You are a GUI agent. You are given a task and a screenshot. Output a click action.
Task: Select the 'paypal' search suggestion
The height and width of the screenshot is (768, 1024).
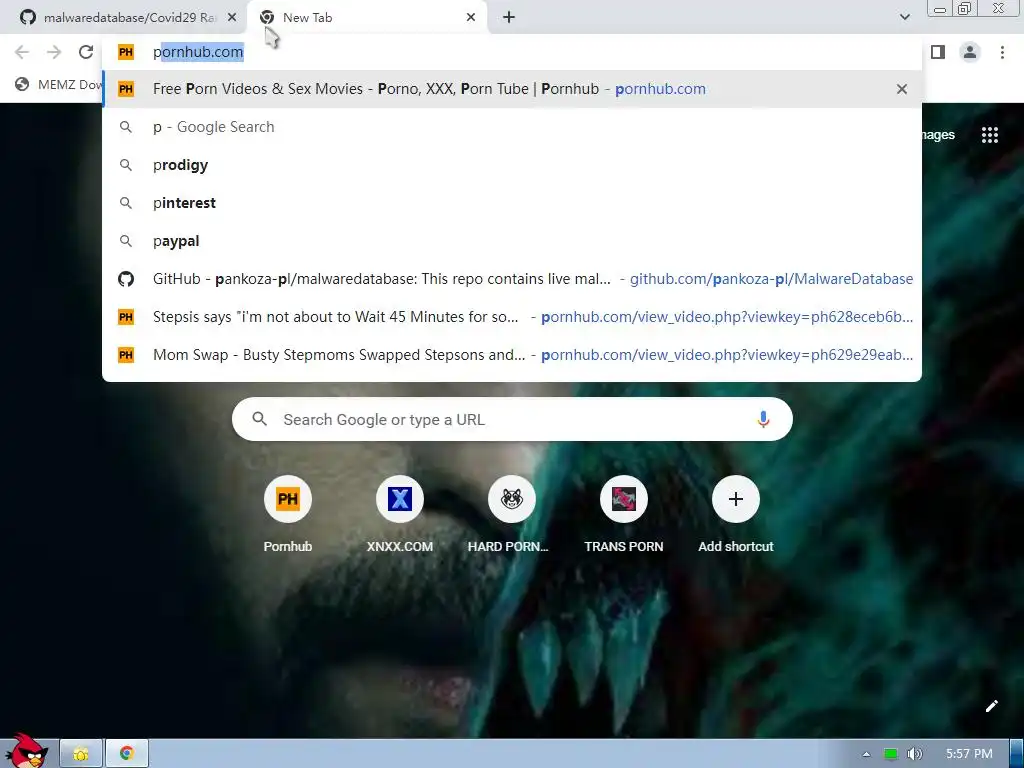(511, 240)
